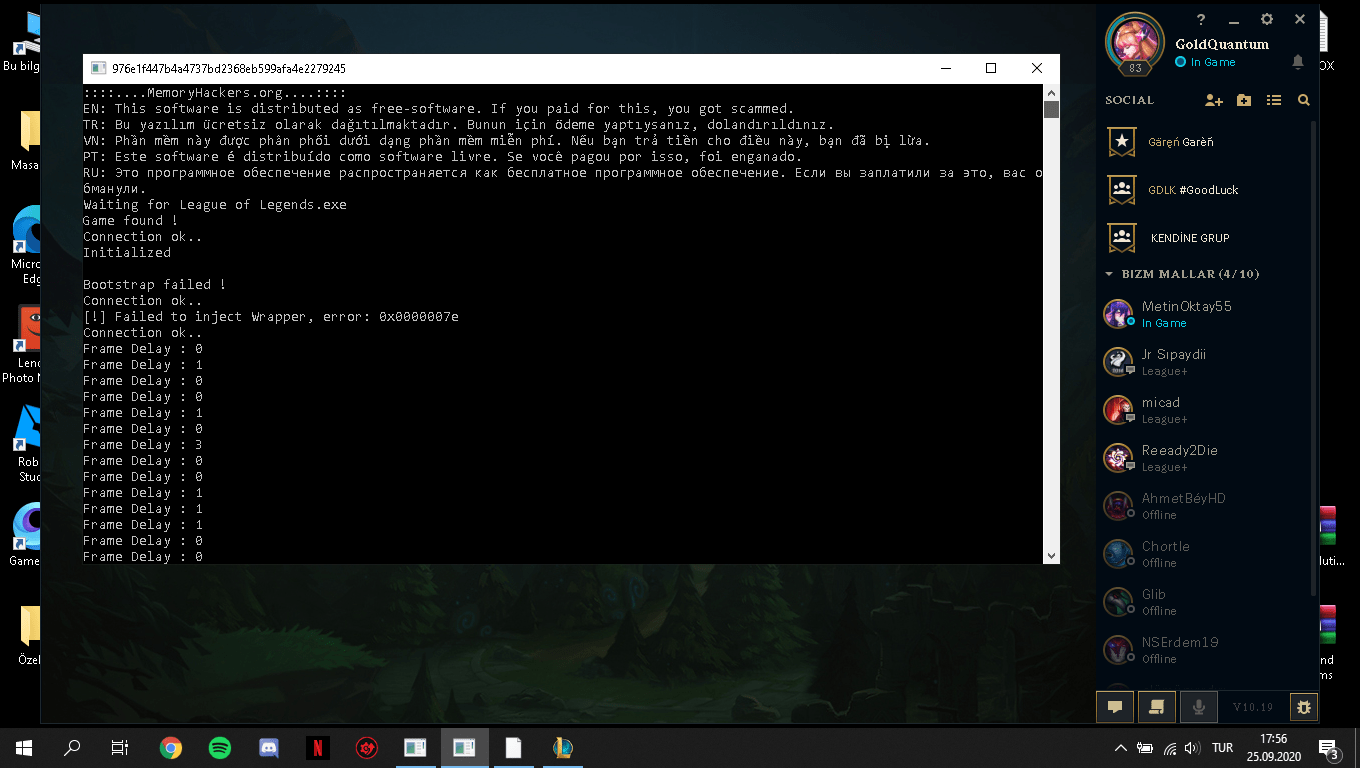Click the V10.19 version label

1252,707
